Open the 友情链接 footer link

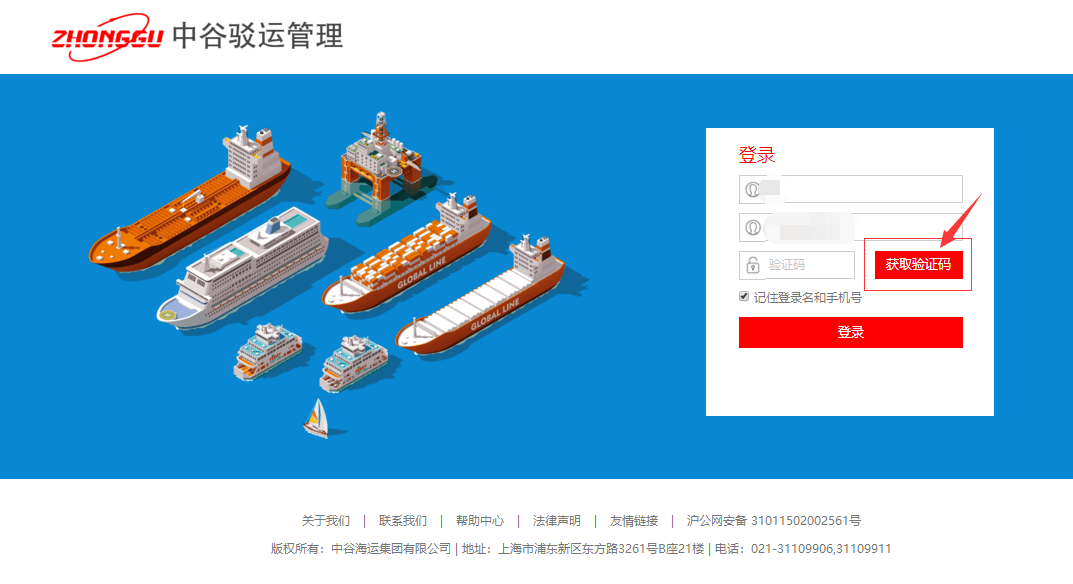(634, 521)
